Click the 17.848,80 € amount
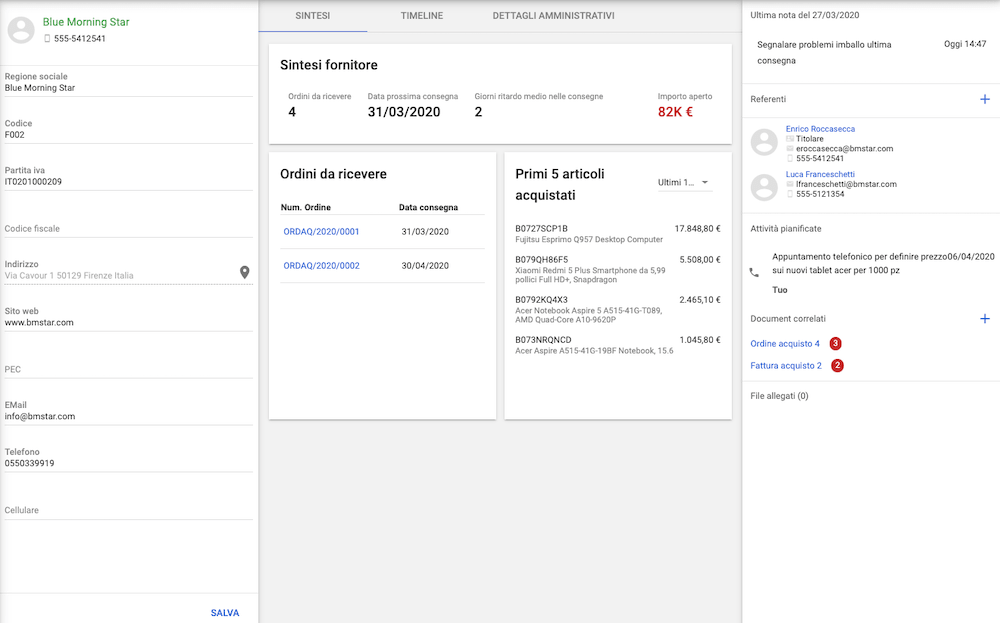 click(698, 228)
